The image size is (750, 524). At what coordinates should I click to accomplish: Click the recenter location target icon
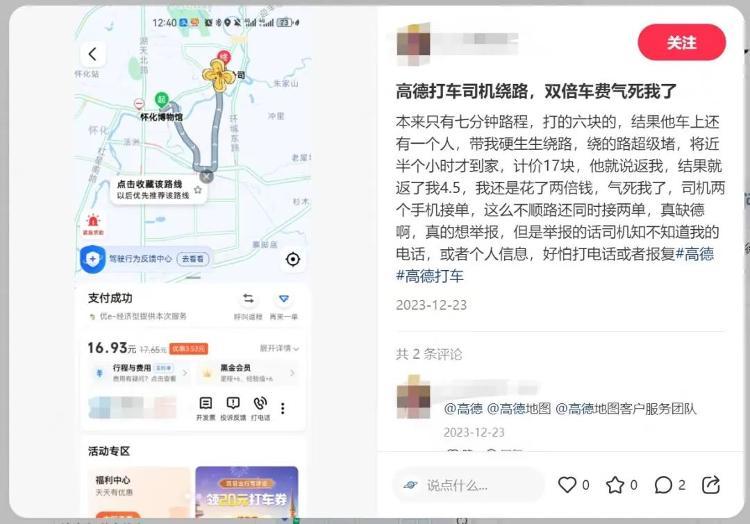click(x=293, y=259)
